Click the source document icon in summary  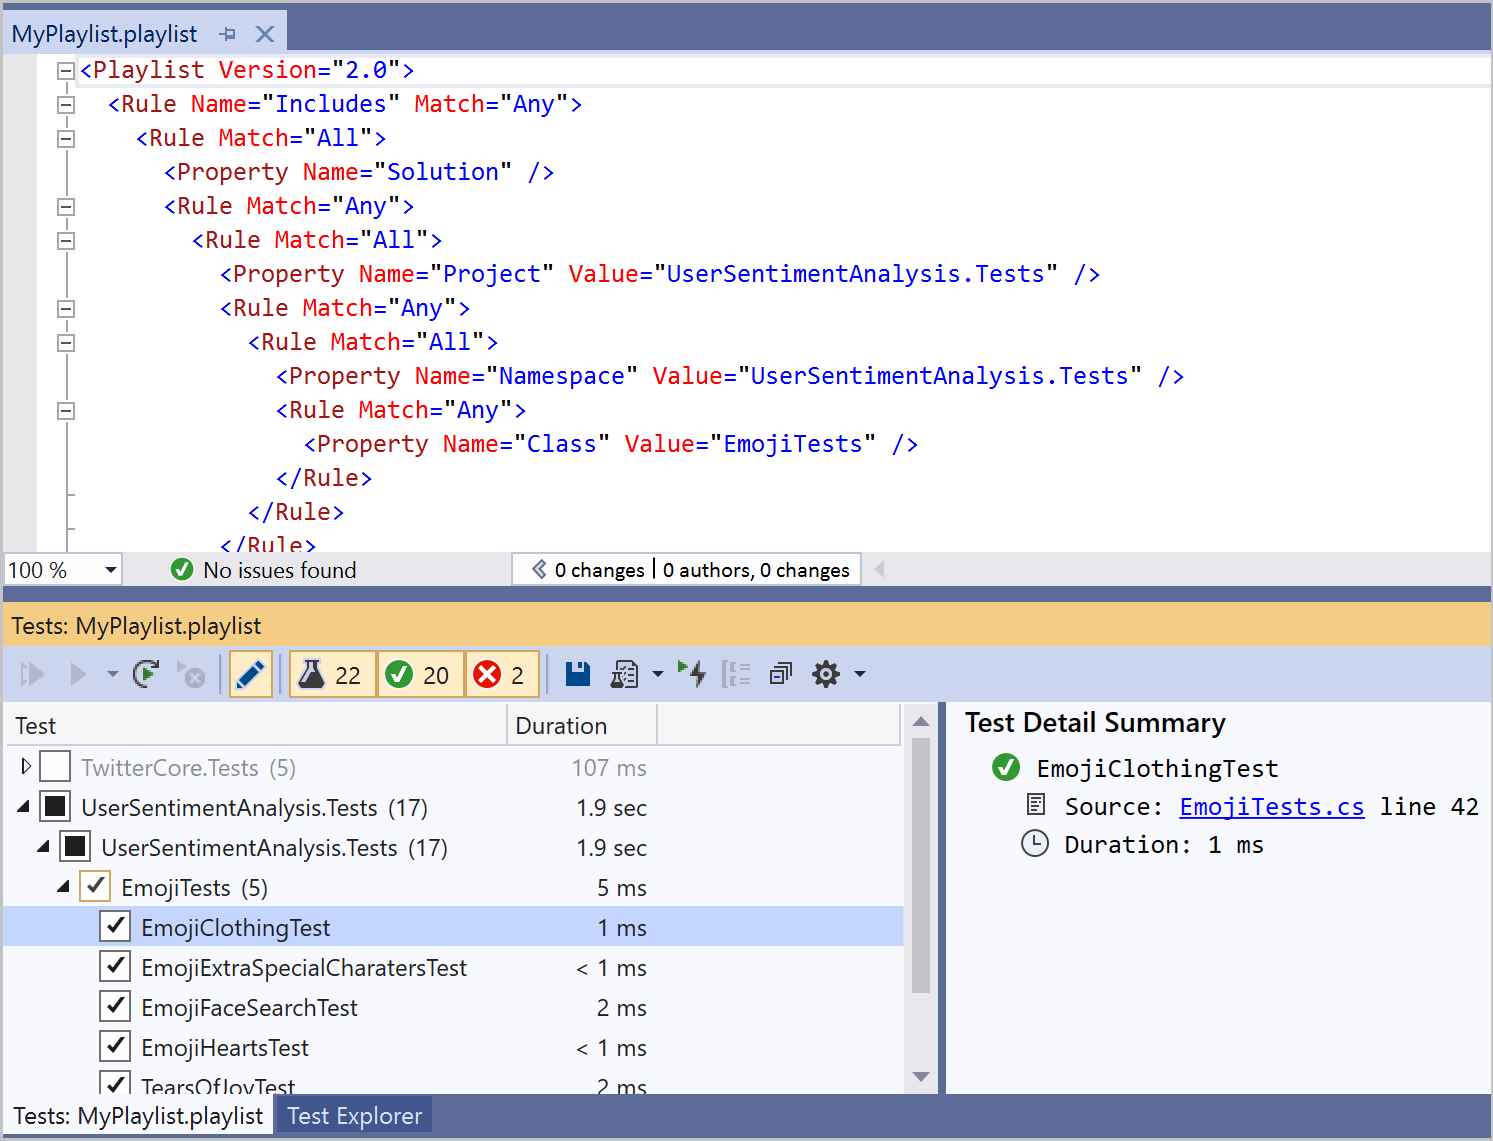pos(1036,805)
